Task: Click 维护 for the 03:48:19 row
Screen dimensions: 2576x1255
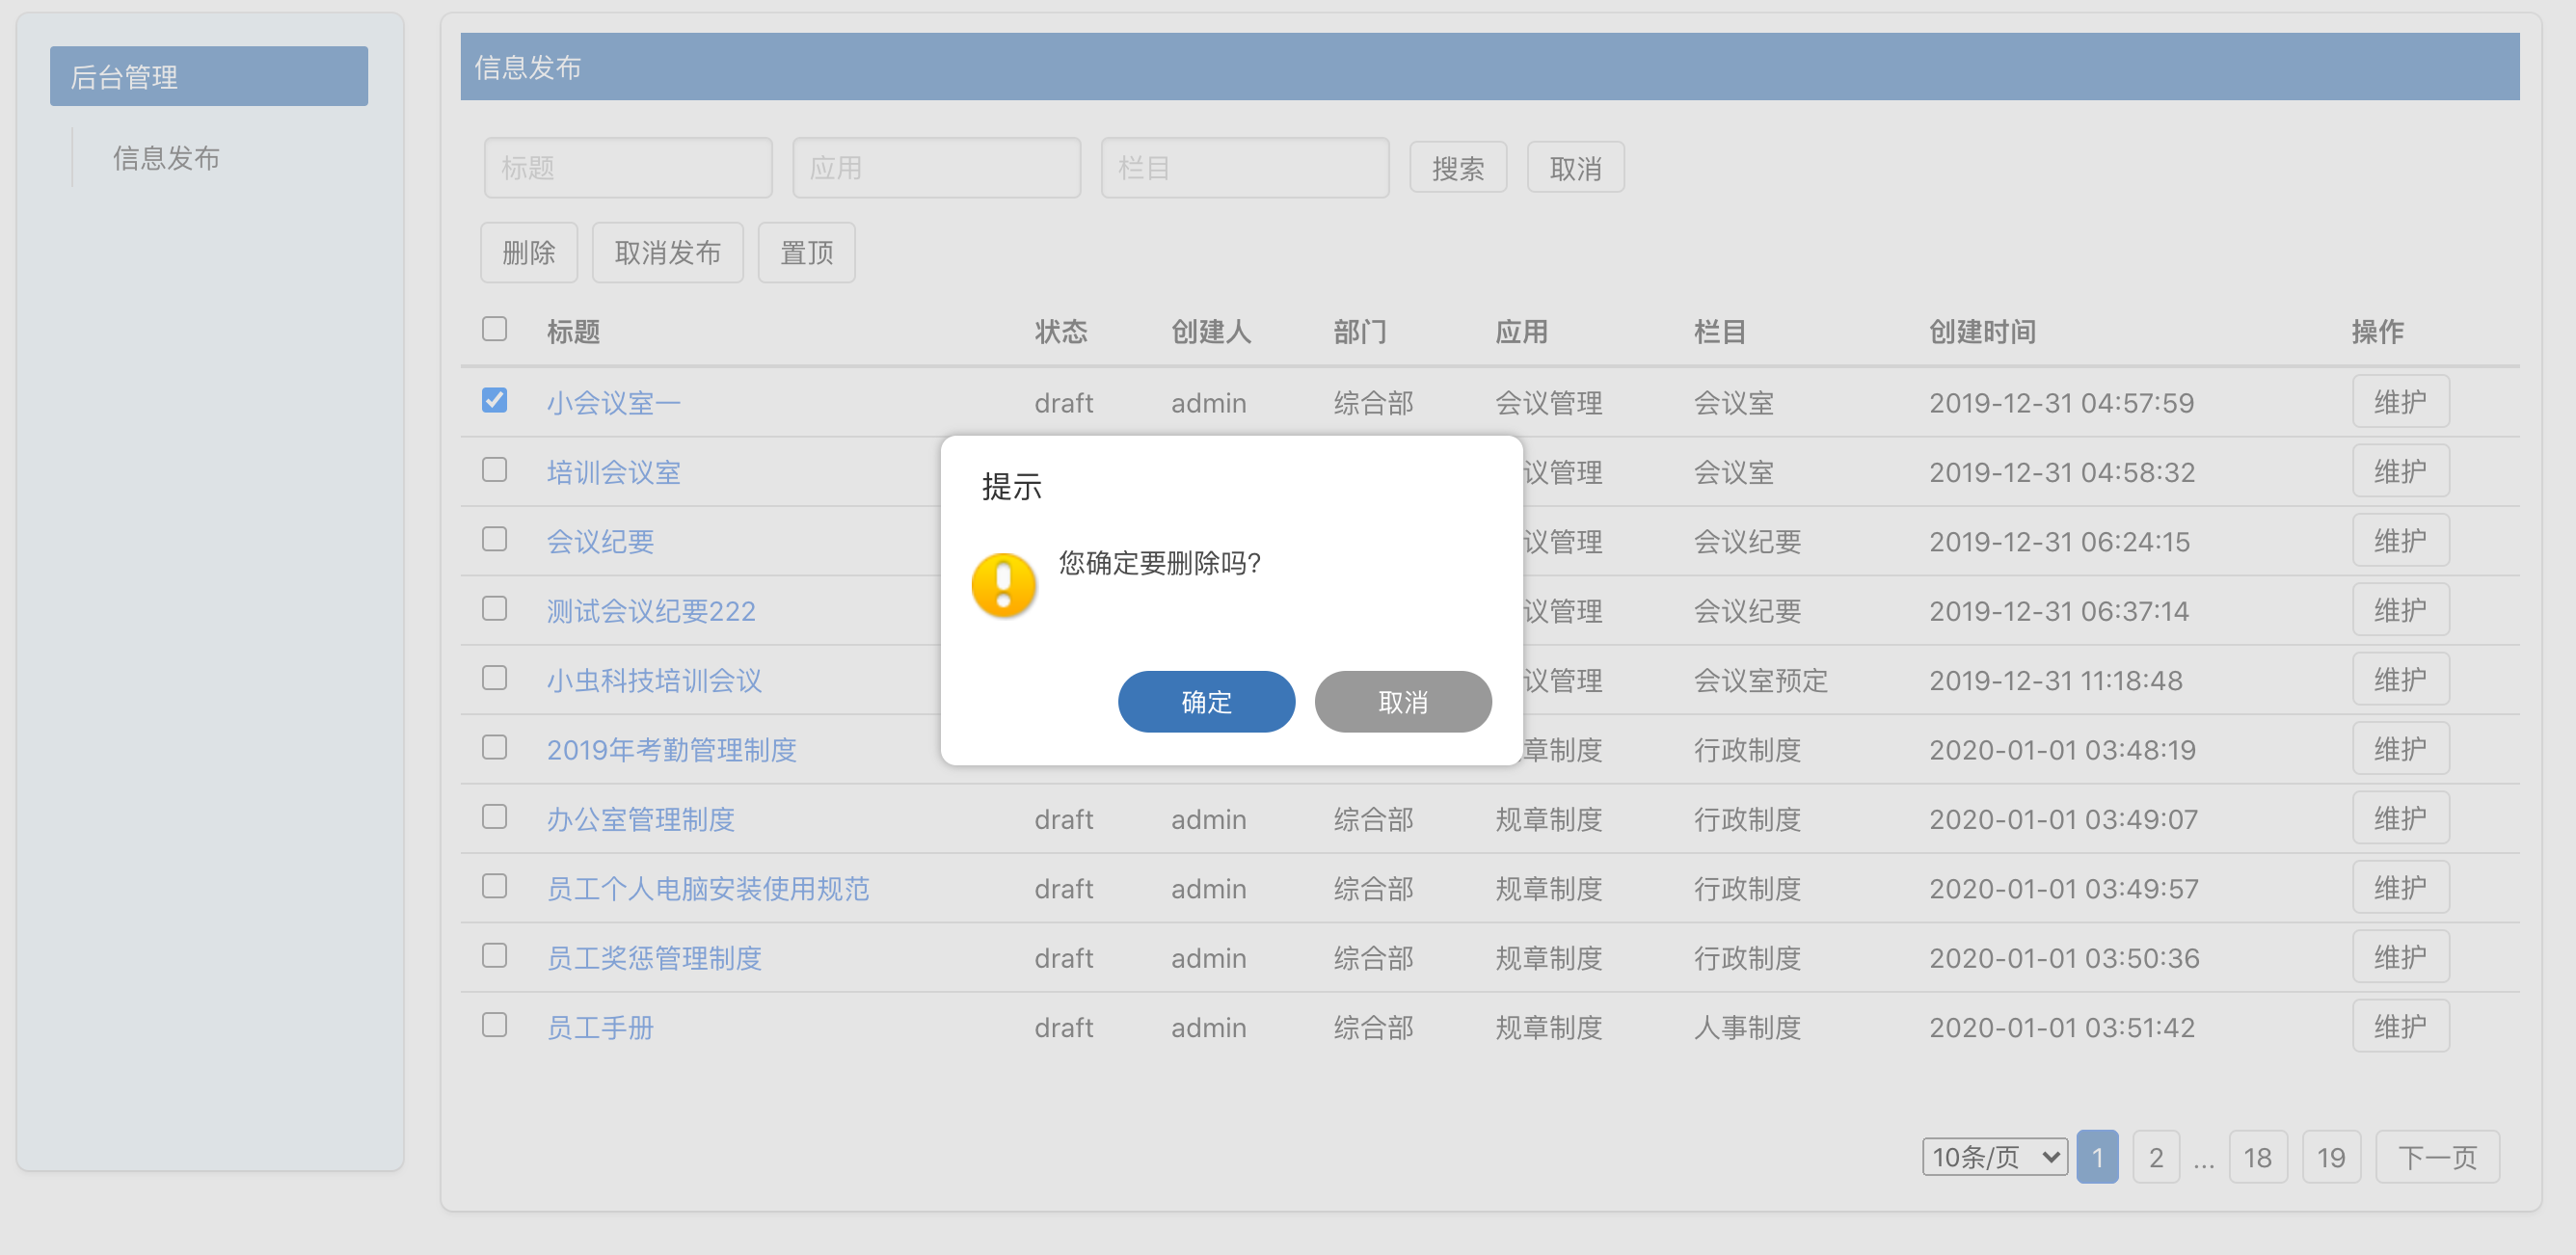Action: pyautogui.click(x=2400, y=748)
